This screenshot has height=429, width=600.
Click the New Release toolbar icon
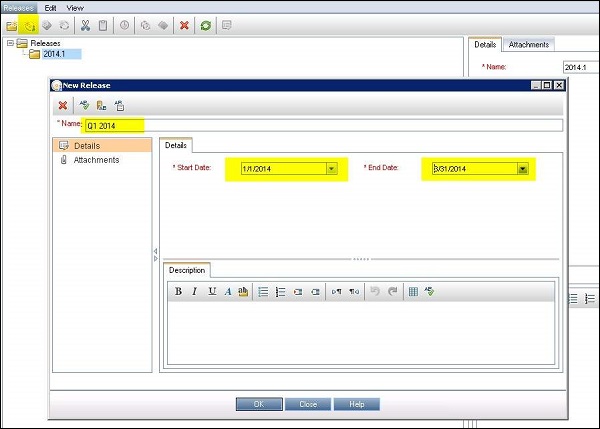point(29,25)
